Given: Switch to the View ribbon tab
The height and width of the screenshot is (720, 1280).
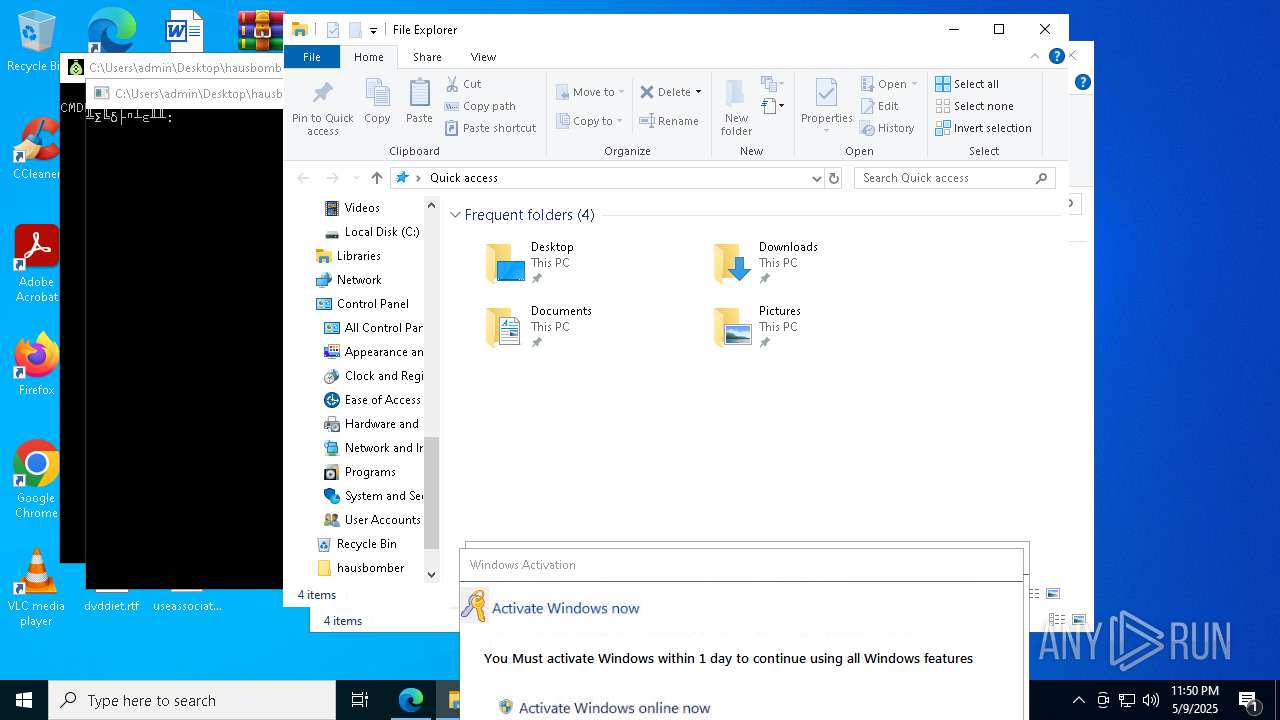Looking at the screenshot, I should pos(483,57).
